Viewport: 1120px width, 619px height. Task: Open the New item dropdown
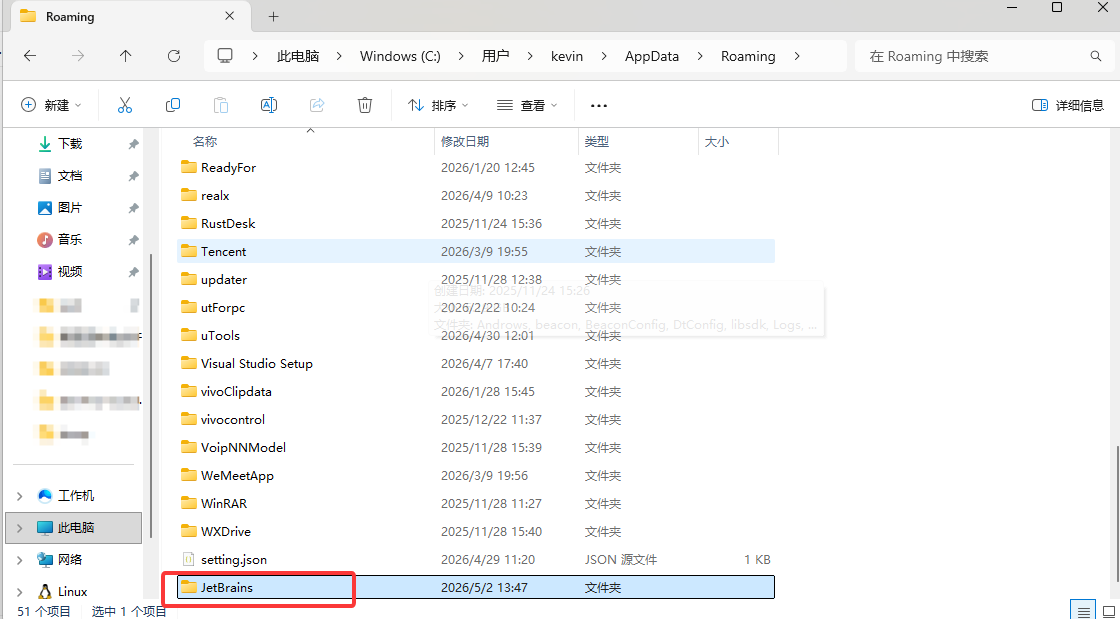pos(51,106)
